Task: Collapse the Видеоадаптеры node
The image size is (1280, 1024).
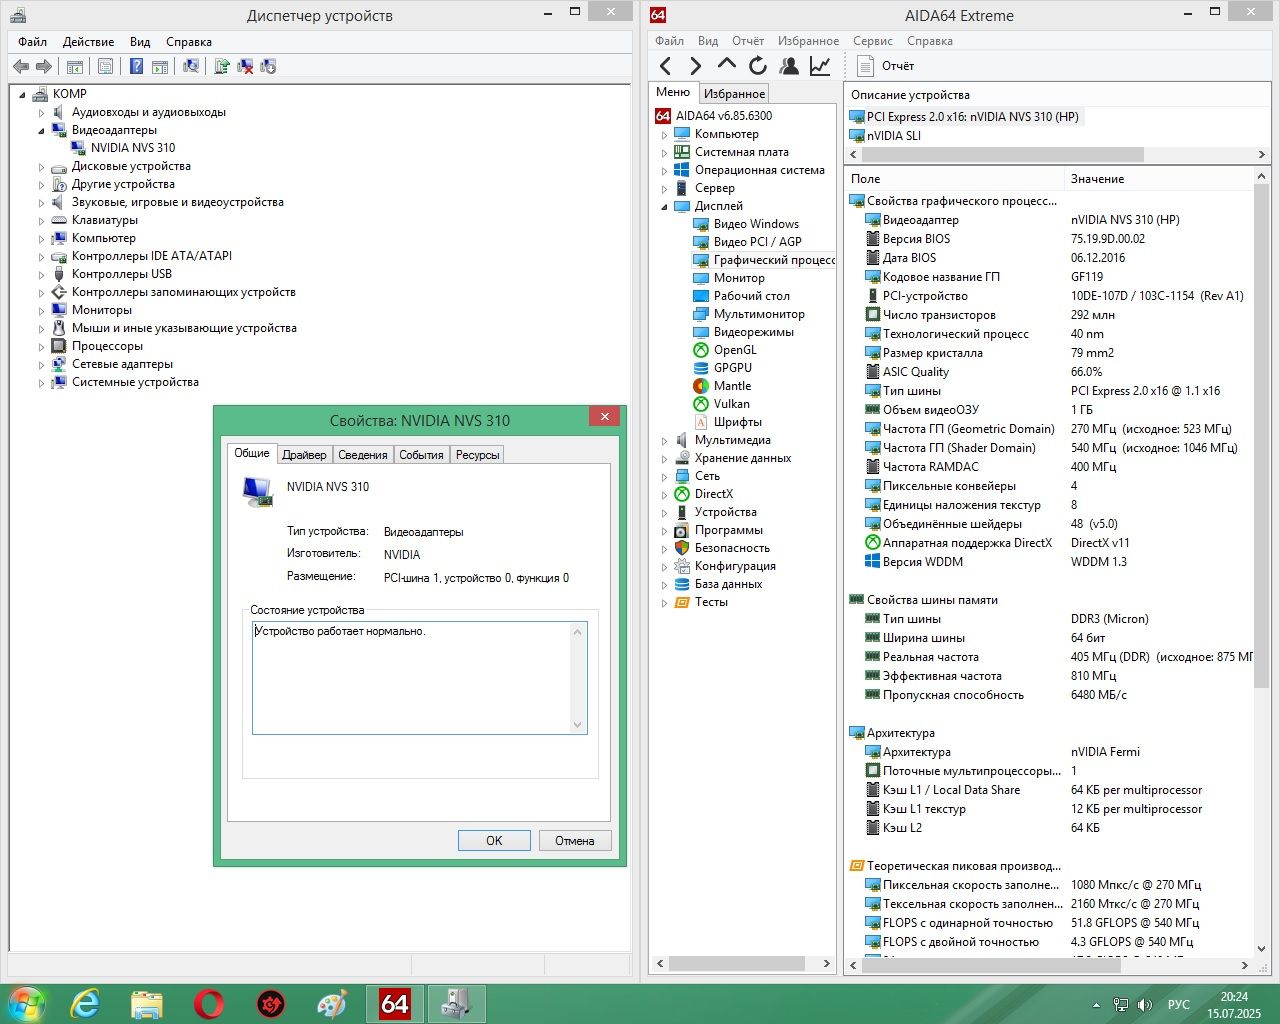Action: pyautogui.click(x=42, y=131)
